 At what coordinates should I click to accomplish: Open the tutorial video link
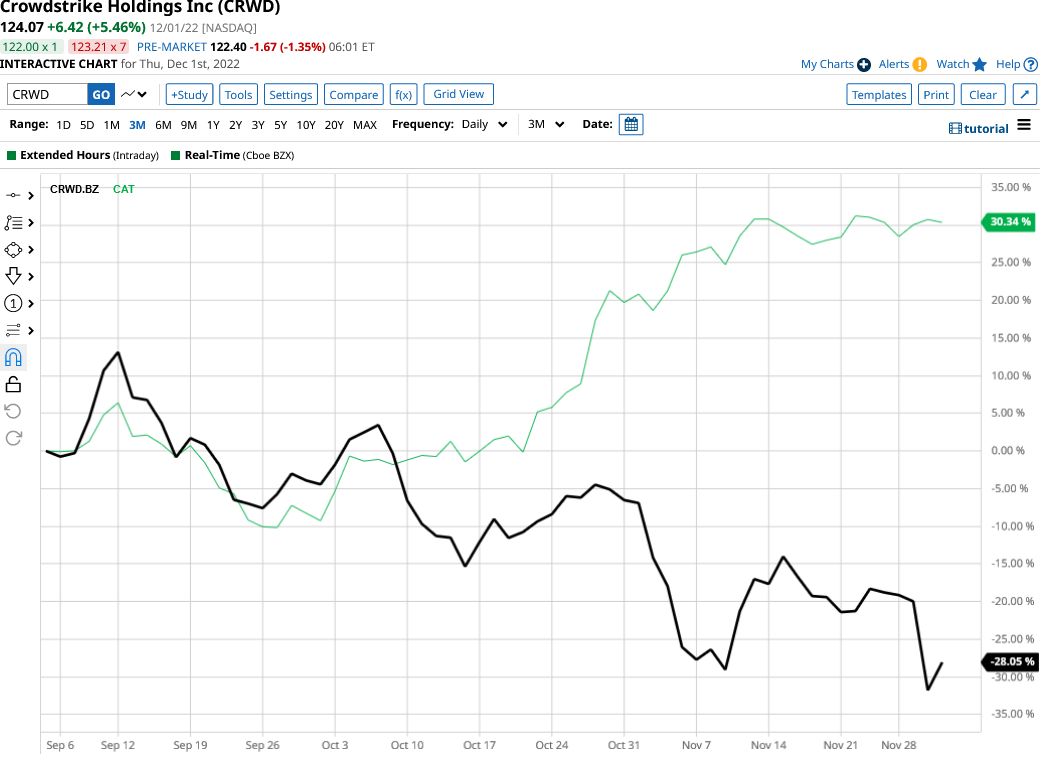[979, 129]
